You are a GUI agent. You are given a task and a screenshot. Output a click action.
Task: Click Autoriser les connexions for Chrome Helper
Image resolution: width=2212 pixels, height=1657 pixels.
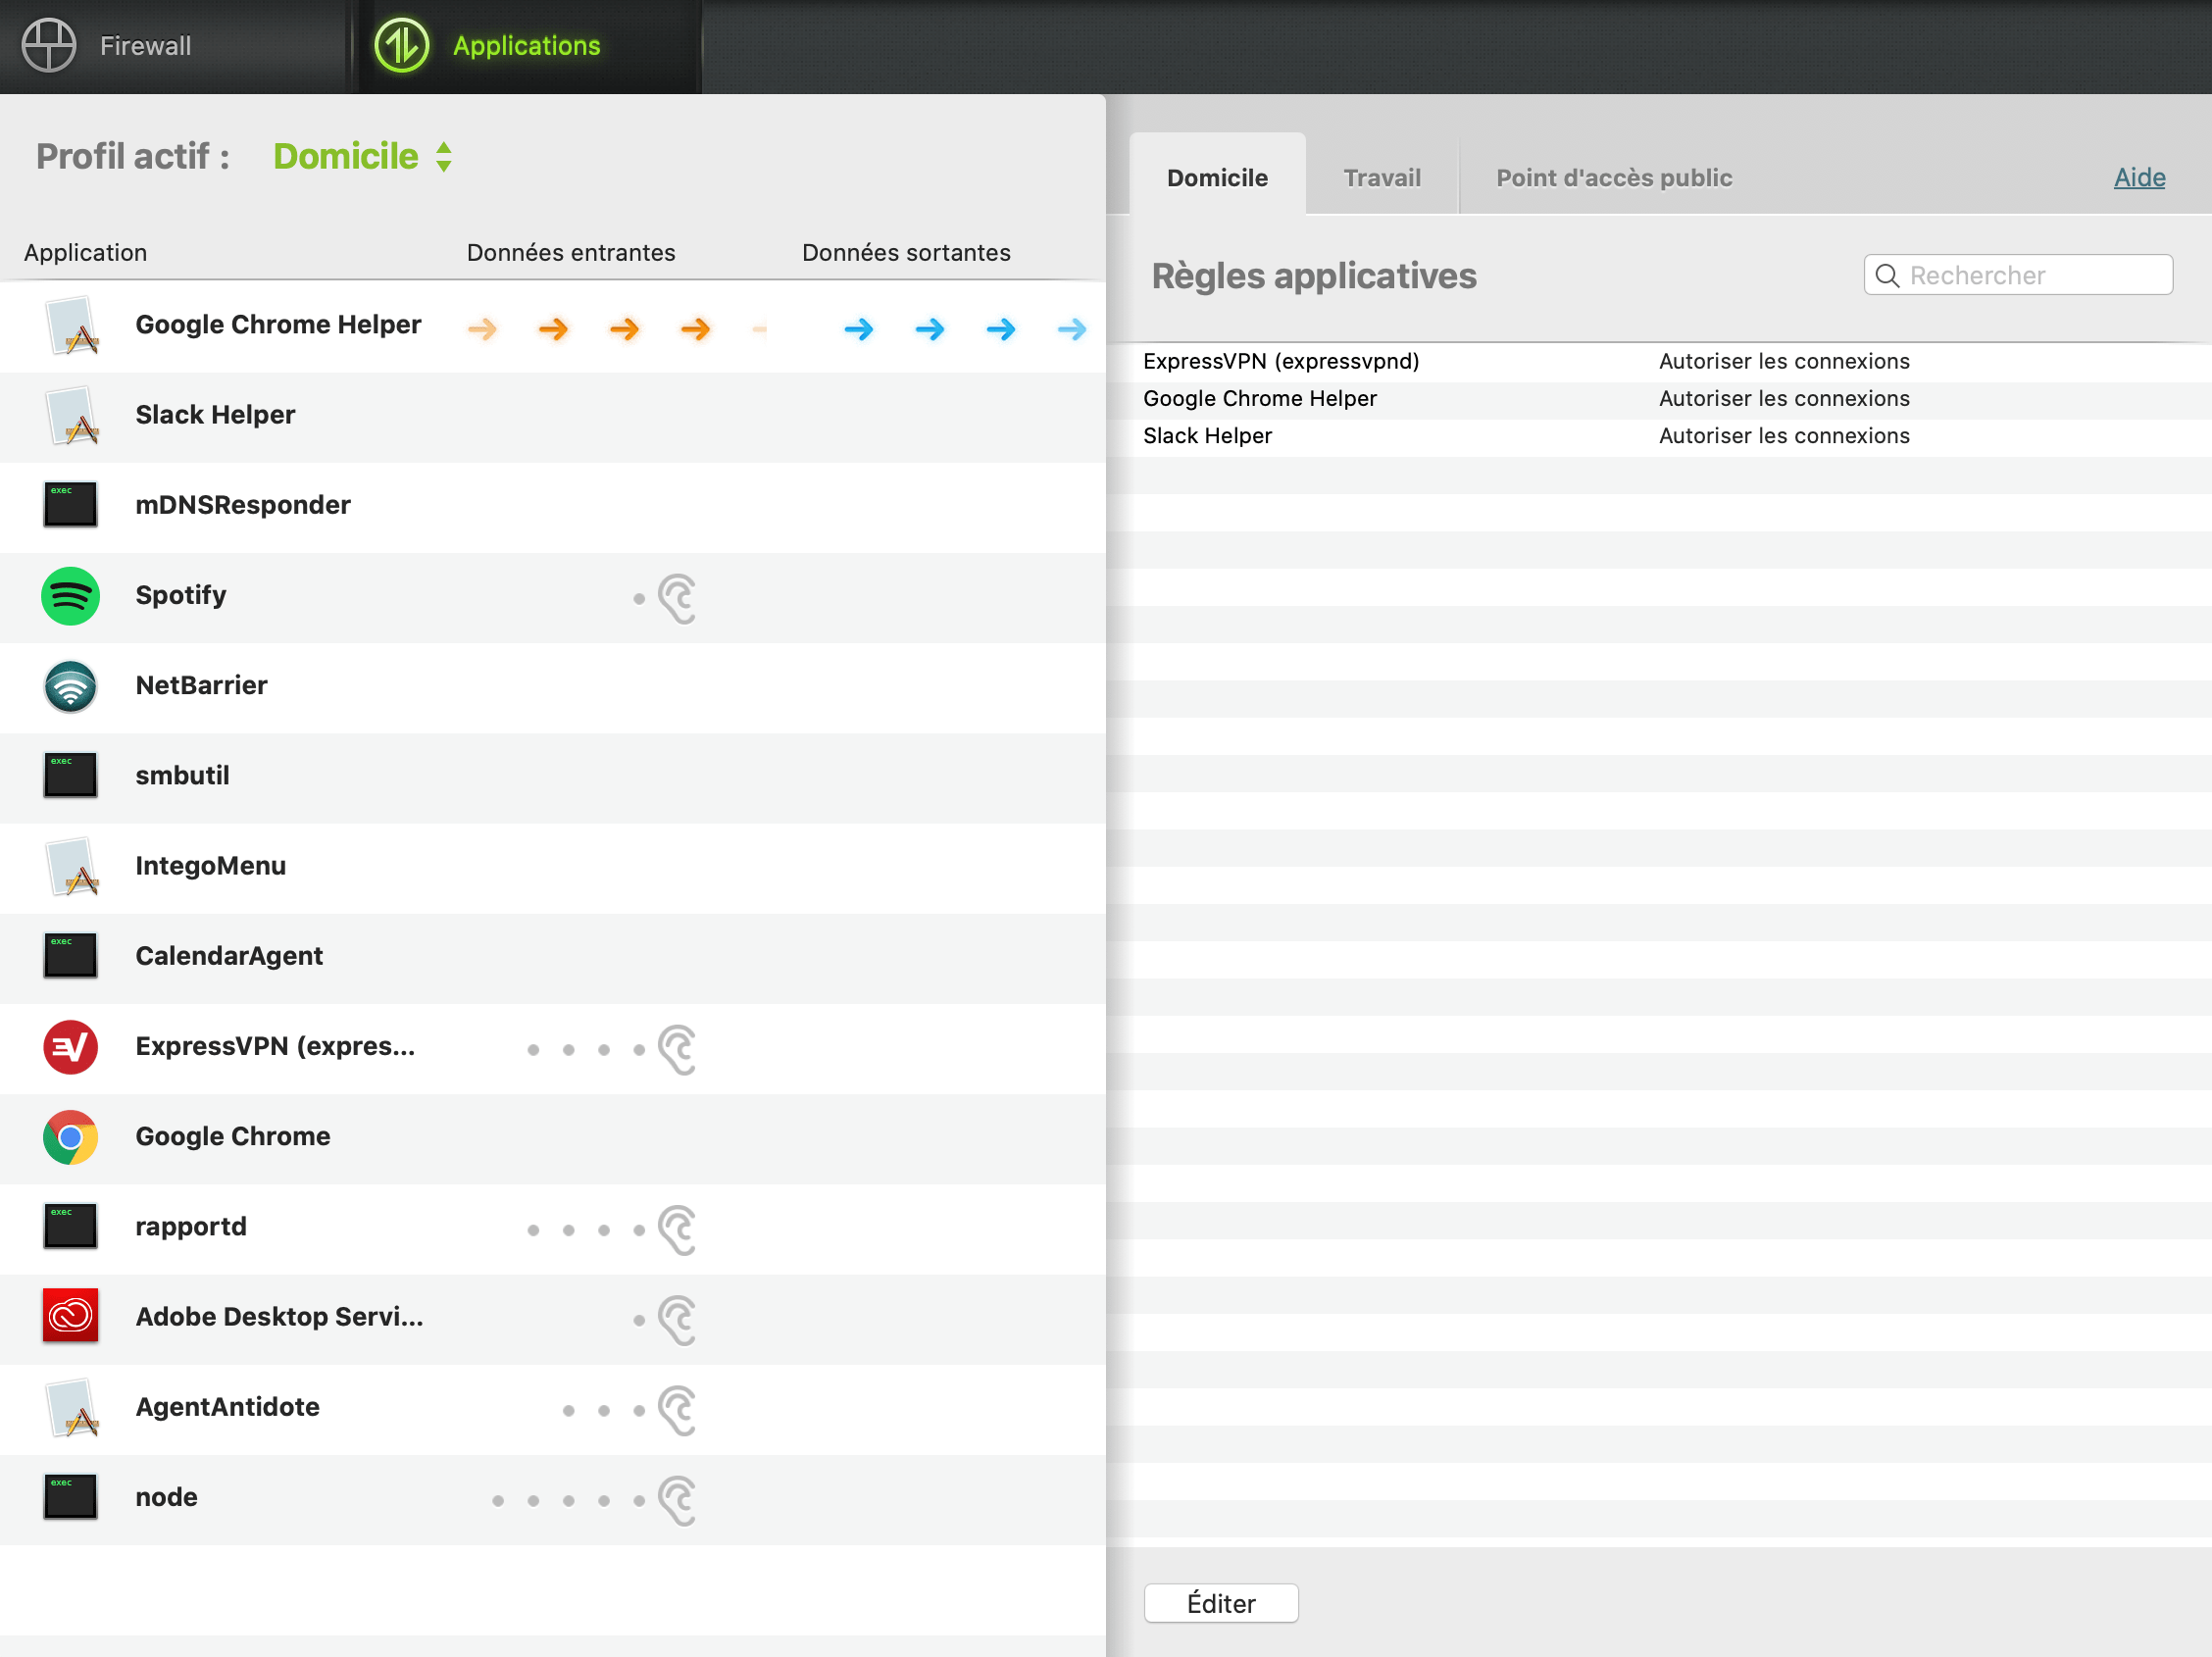(x=1784, y=399)
